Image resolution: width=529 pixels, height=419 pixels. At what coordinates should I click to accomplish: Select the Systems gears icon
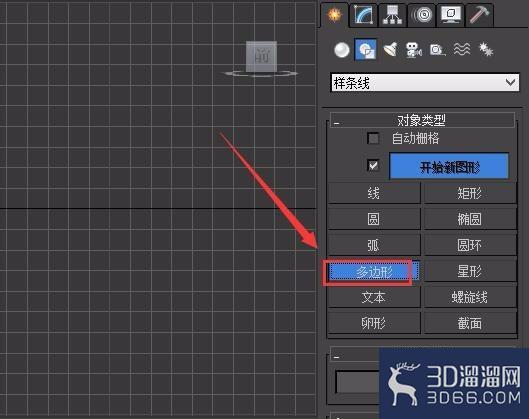point(485,50)
